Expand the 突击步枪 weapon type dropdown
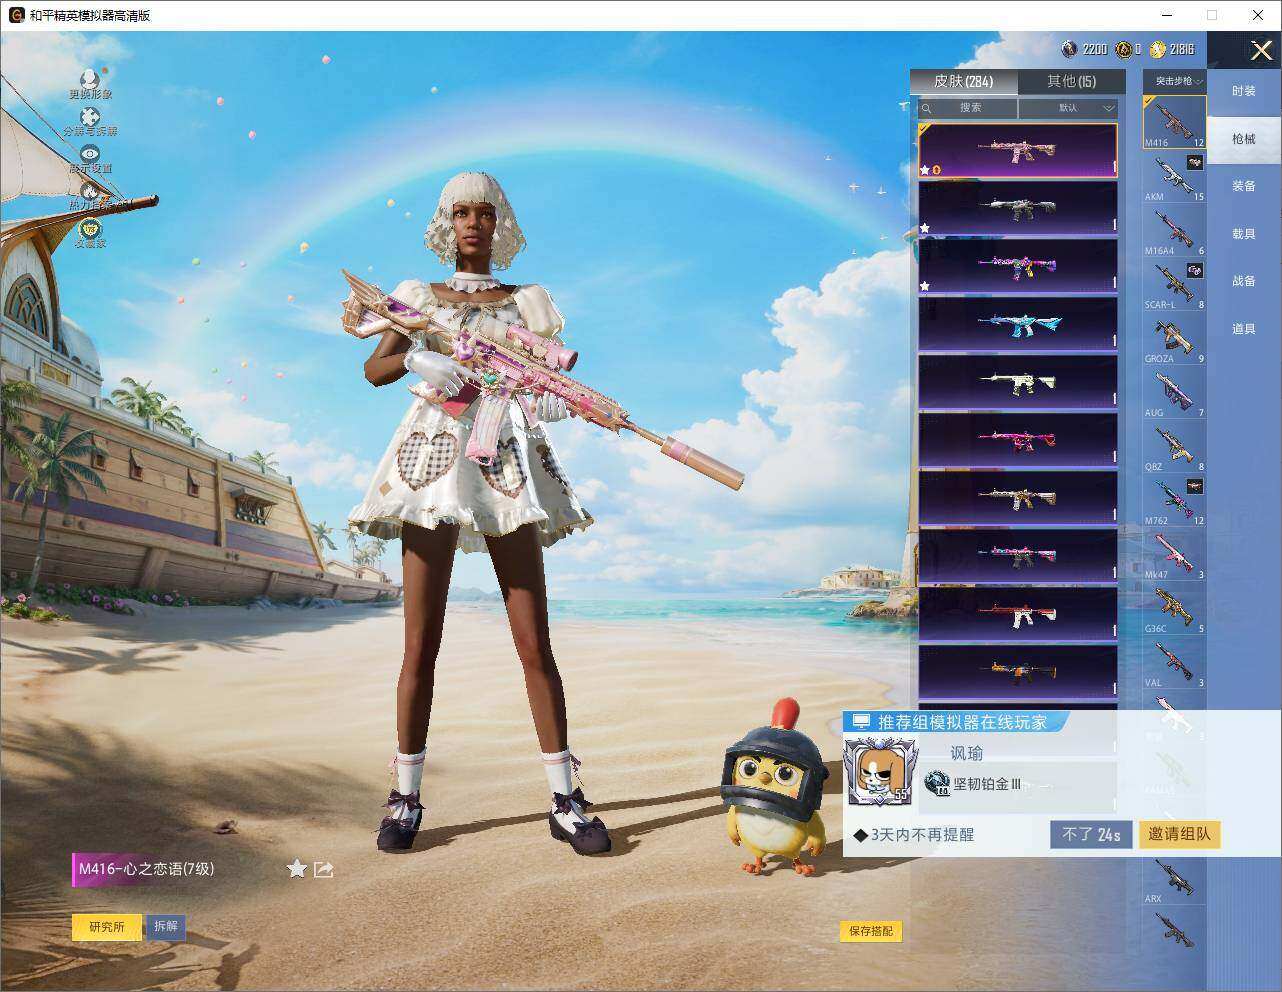This screenshot has height=992, width=1282. (1175, 81)
